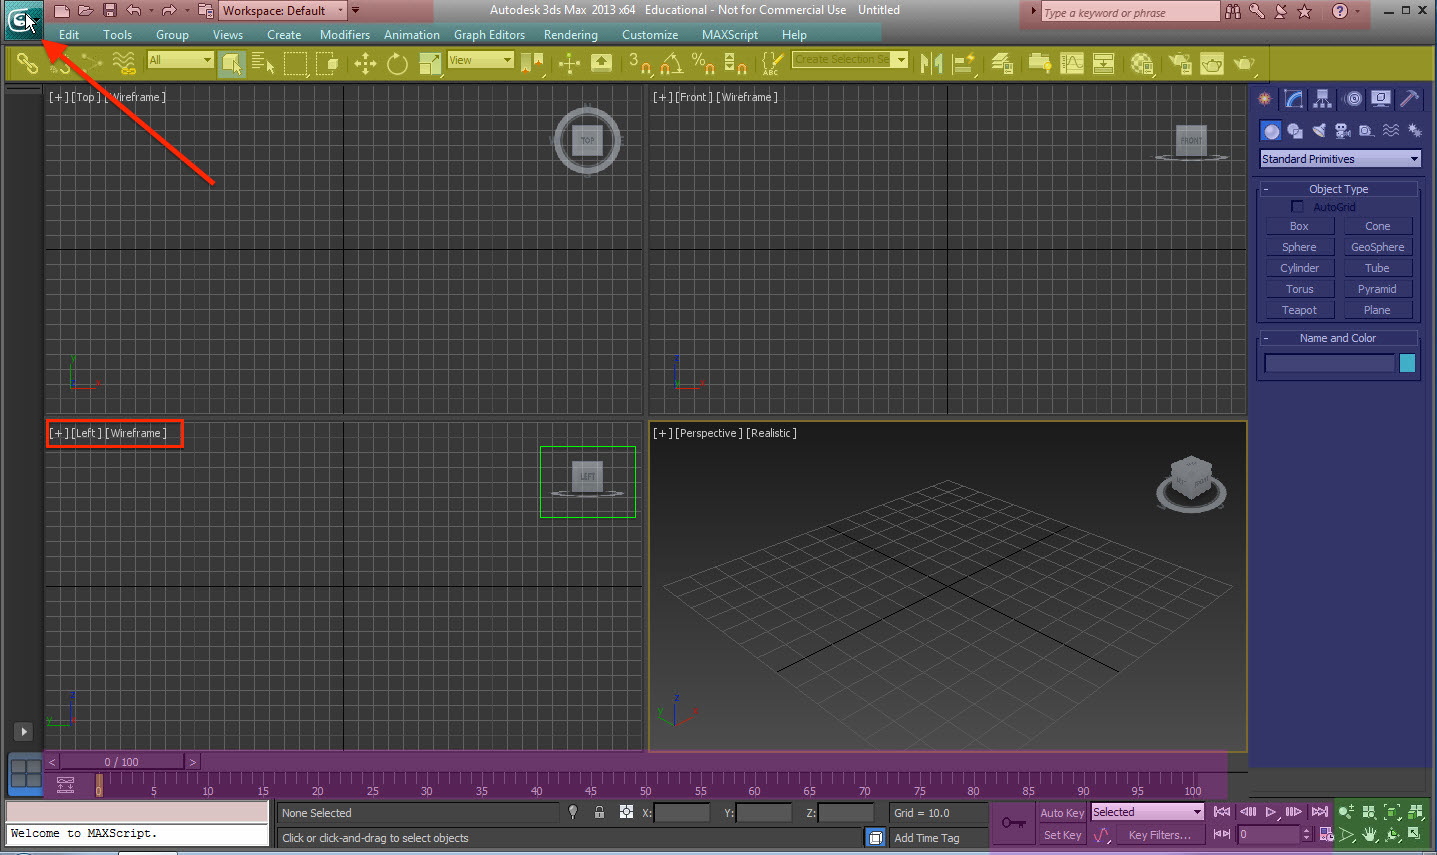The width and height of the screenshot is (1437, 855).
Task: Click the Align tool icon
Action: 964,64
